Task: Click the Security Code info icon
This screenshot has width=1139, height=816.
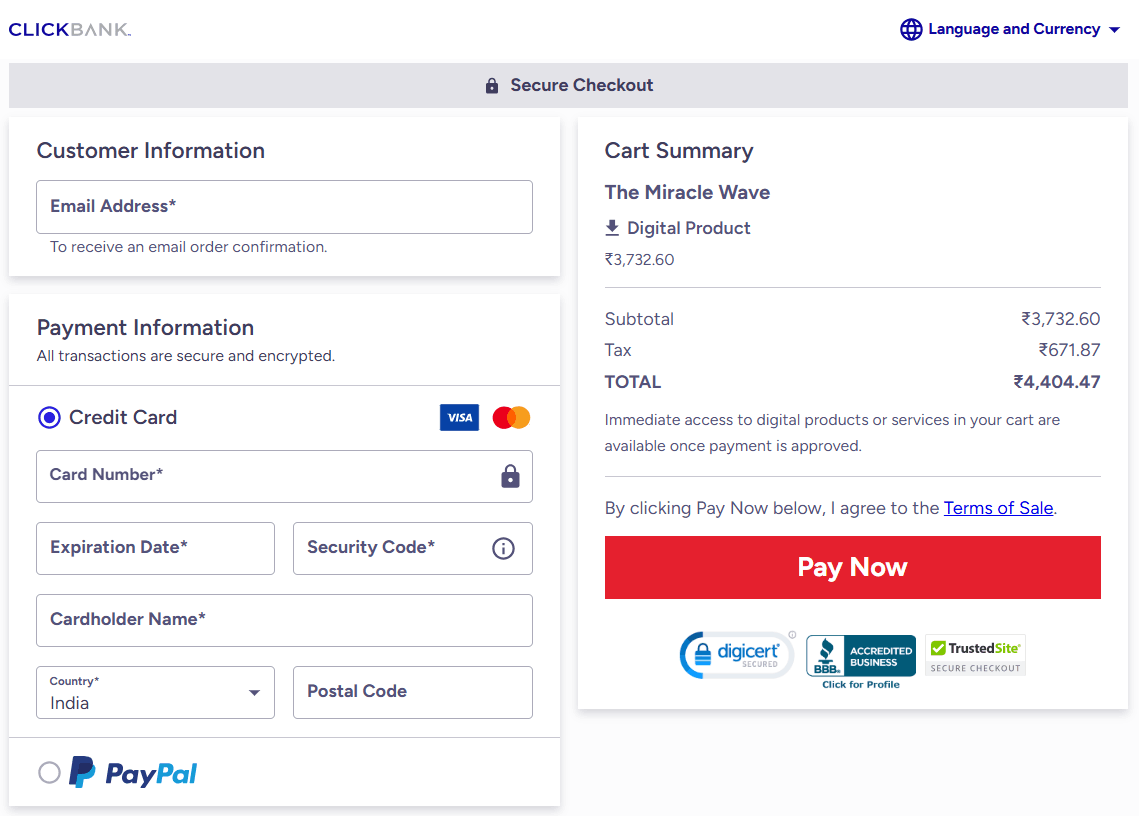Action: (503, 548)
